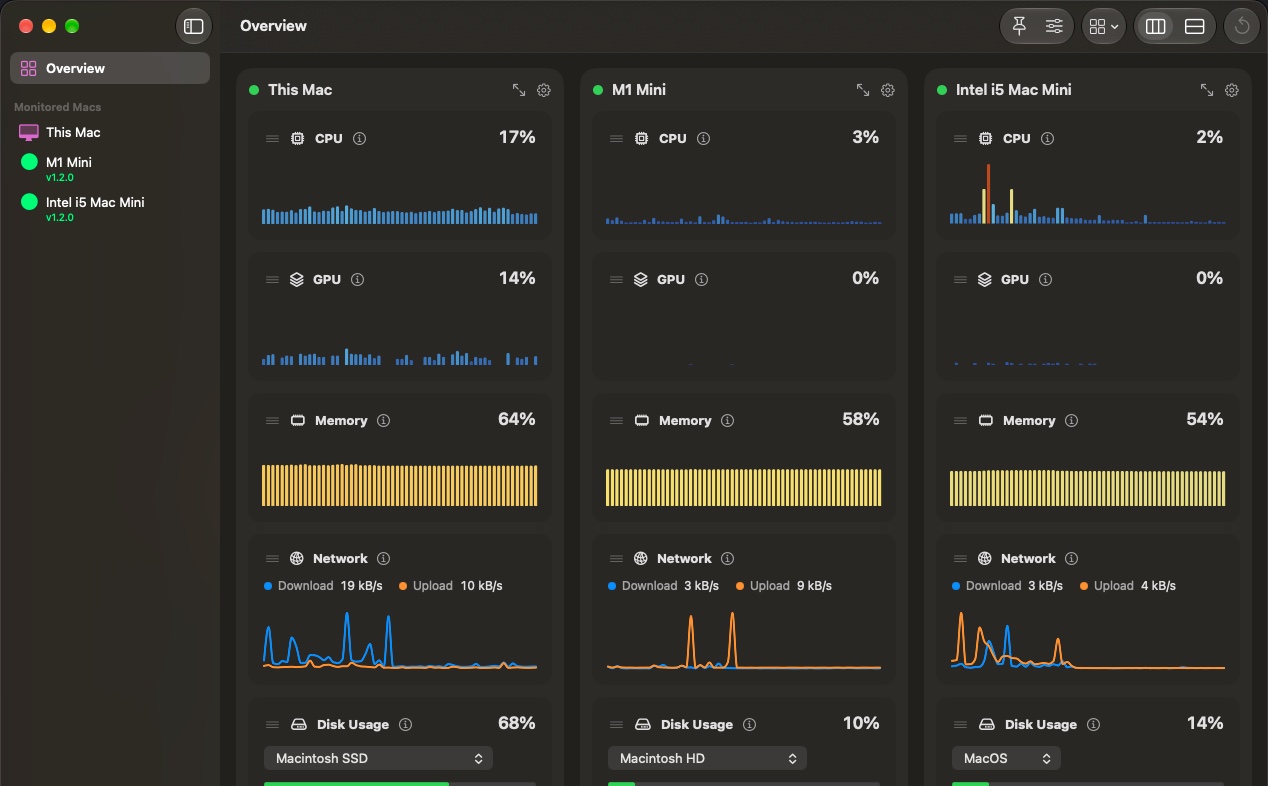Open the Macintosh SSD disk dropdown

(x=378, y=759)
